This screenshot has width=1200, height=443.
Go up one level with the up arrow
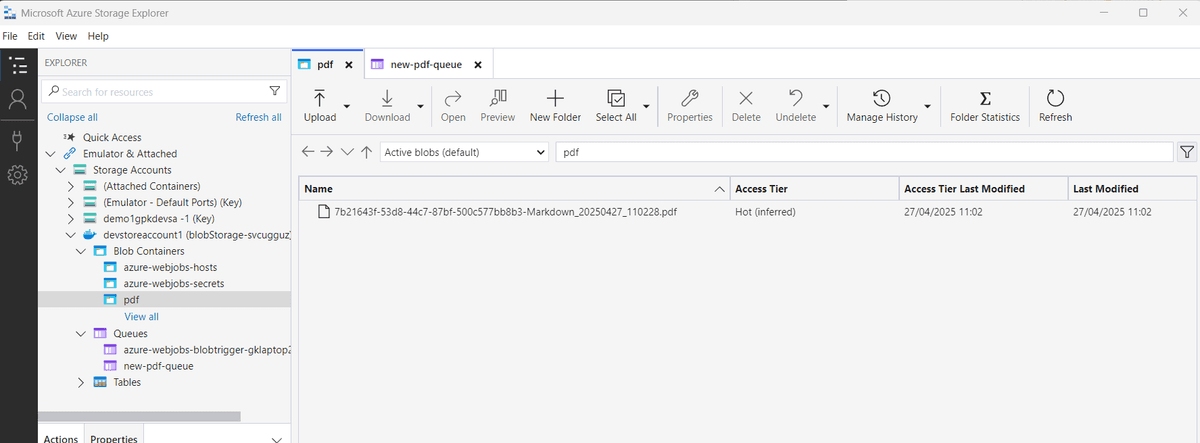pyautogui.click(x=366, y=152)
